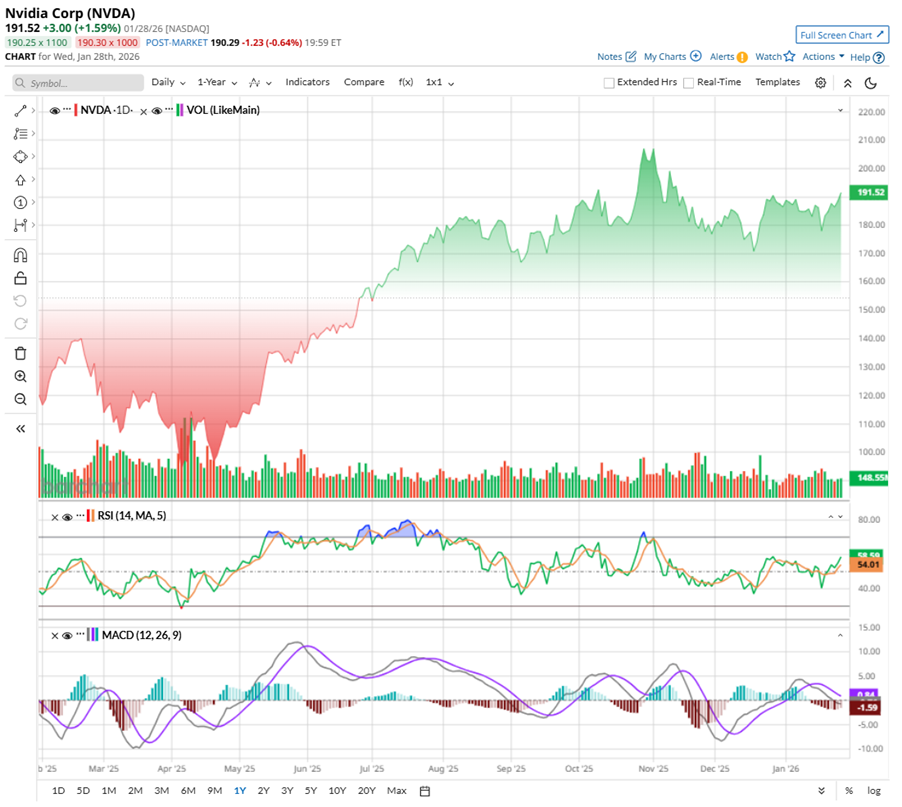Select the arrow marker tool

(20, 179)
